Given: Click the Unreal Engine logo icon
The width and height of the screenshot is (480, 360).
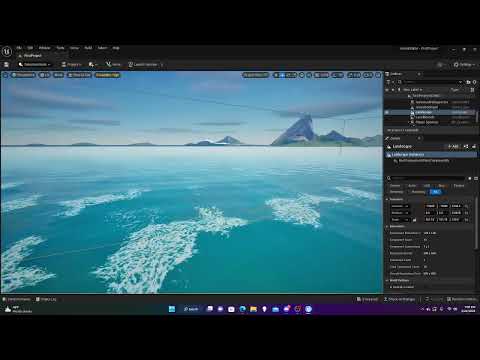Looking at the screenshot, I should coord(7,51).
